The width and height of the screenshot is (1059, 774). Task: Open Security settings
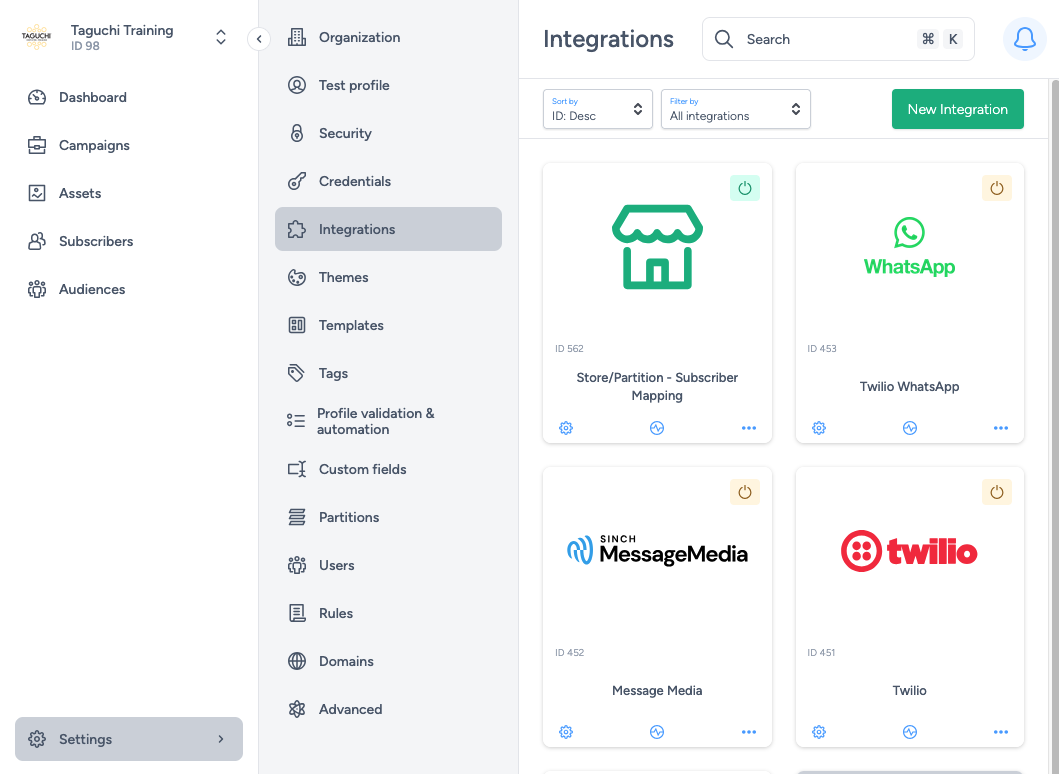[x=388, y=133]
